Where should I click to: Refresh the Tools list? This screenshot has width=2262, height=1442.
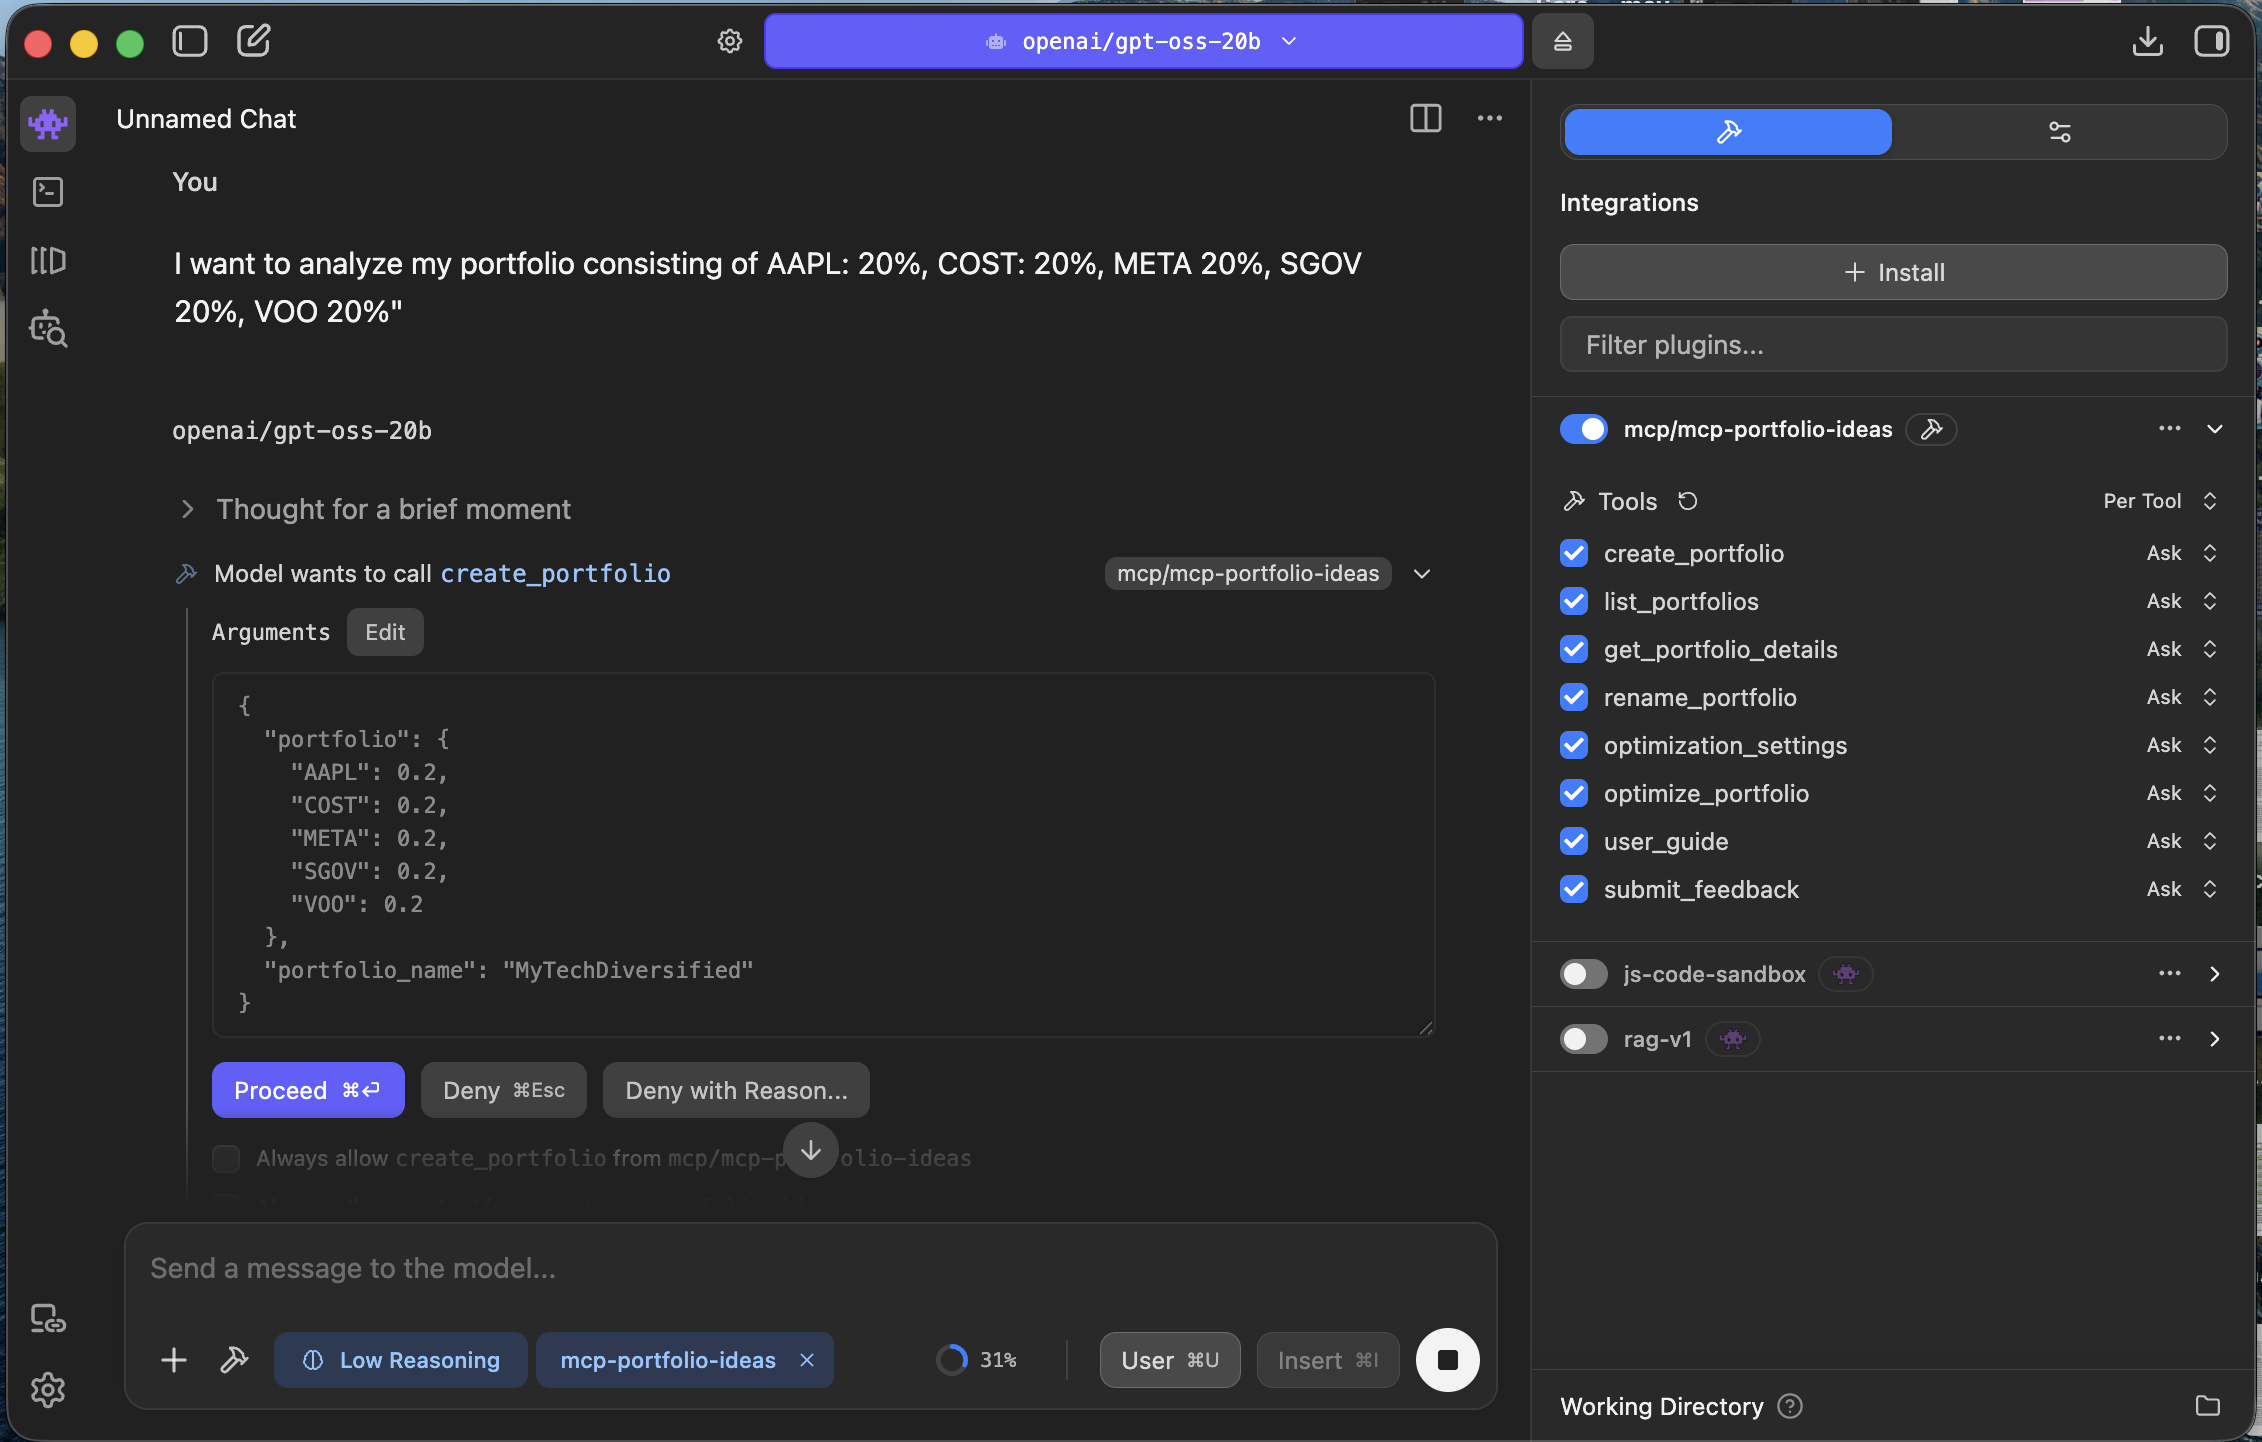click(1688, 501)
